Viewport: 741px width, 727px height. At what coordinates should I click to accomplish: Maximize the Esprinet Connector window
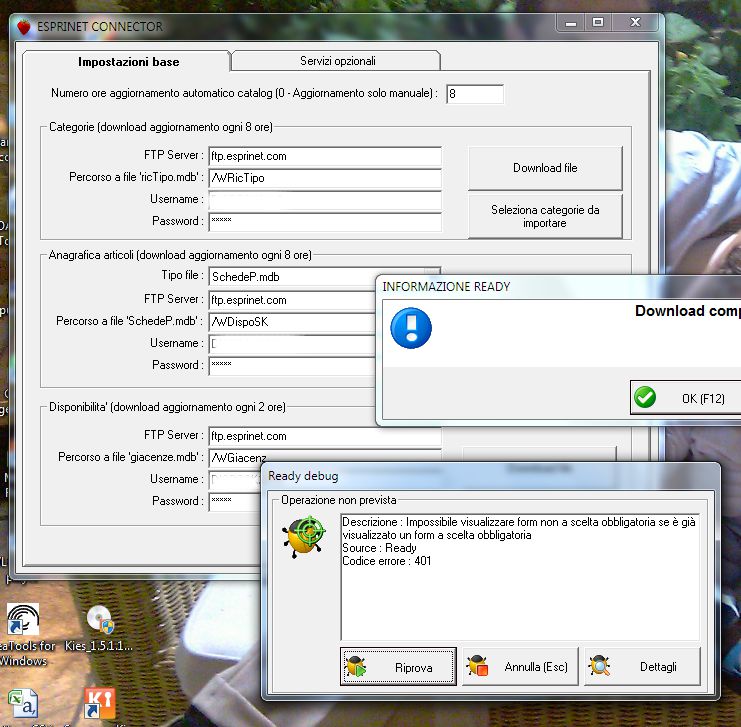598,23
